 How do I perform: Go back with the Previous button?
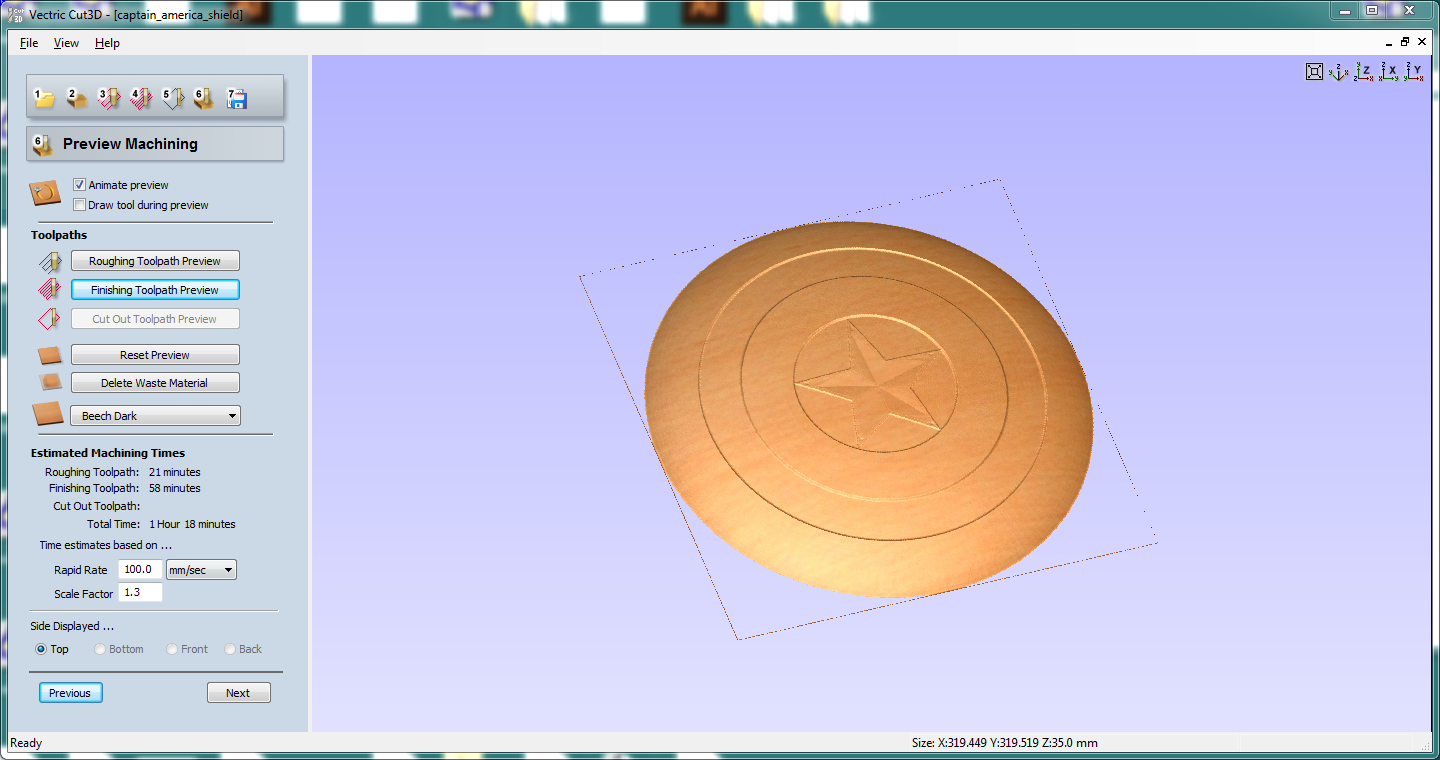point(70,693)
